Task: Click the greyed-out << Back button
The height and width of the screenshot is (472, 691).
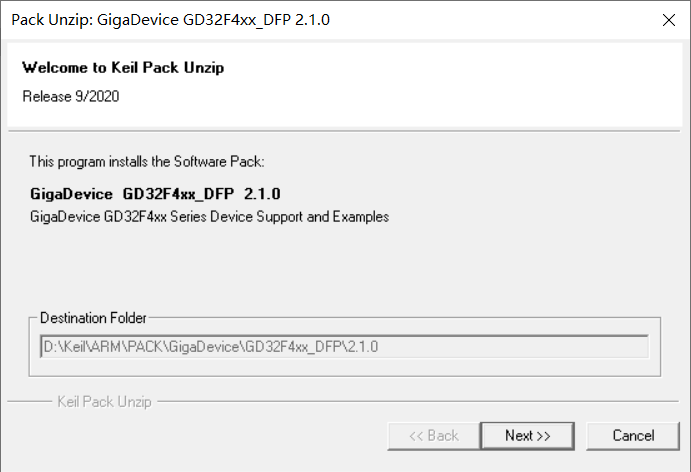Action: [x=434, y=435]
